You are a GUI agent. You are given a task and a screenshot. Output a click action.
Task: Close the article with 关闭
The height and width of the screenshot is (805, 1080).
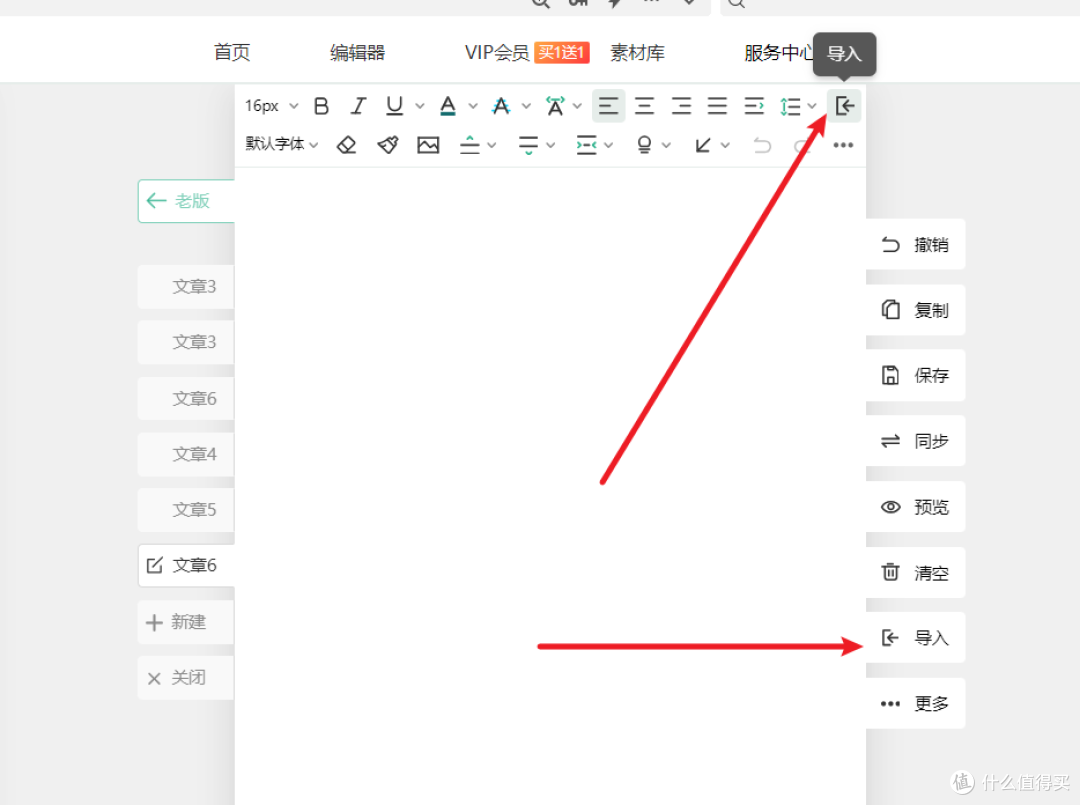point(186,678)
